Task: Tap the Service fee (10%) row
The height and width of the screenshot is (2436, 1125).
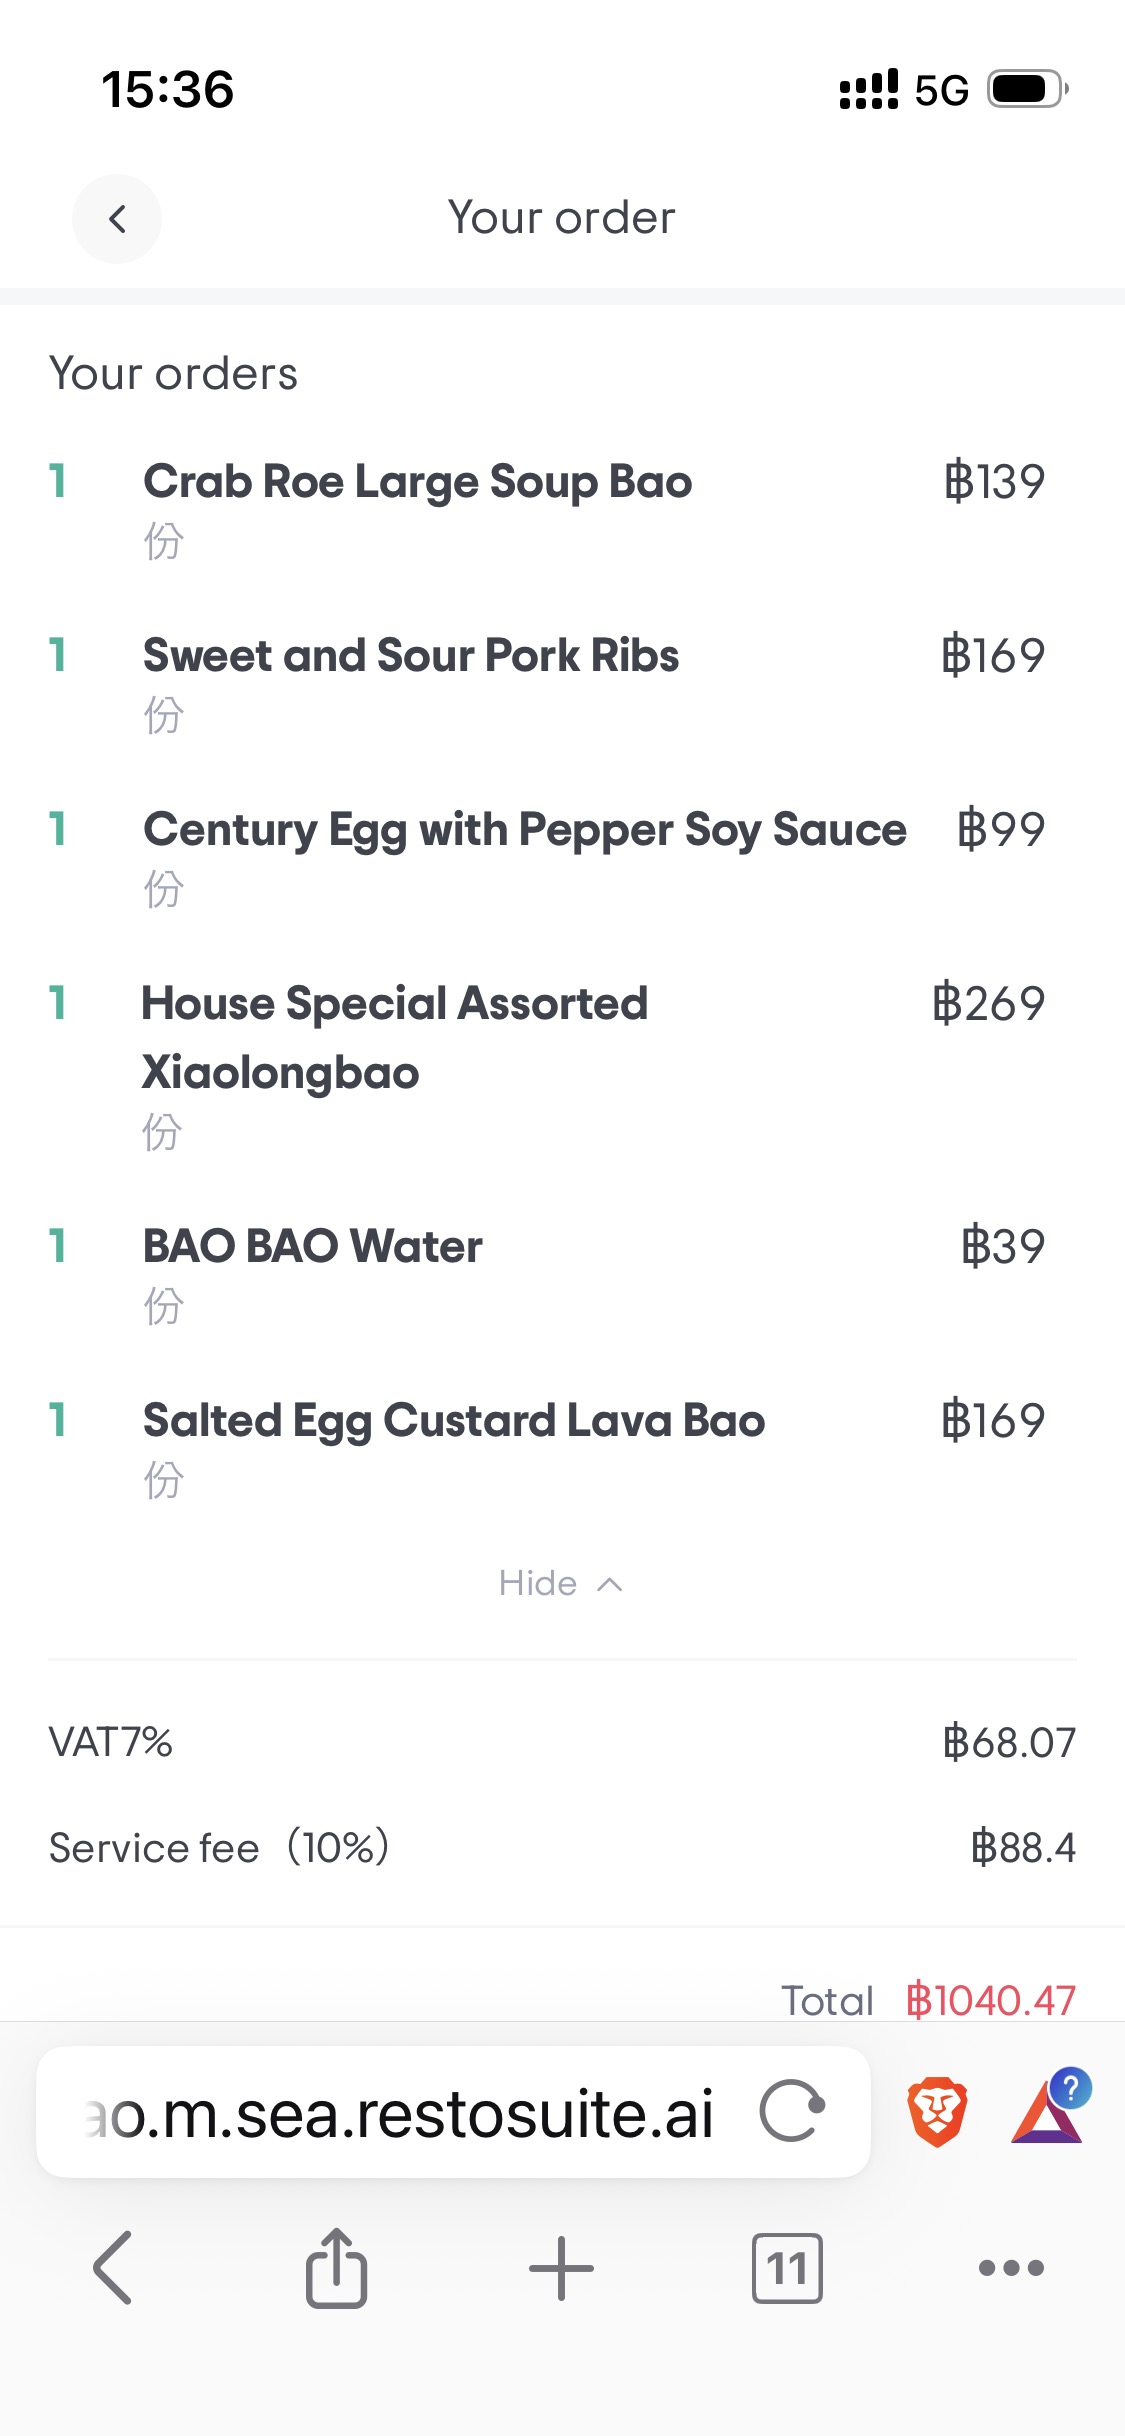Action: tap(561, 1847)
